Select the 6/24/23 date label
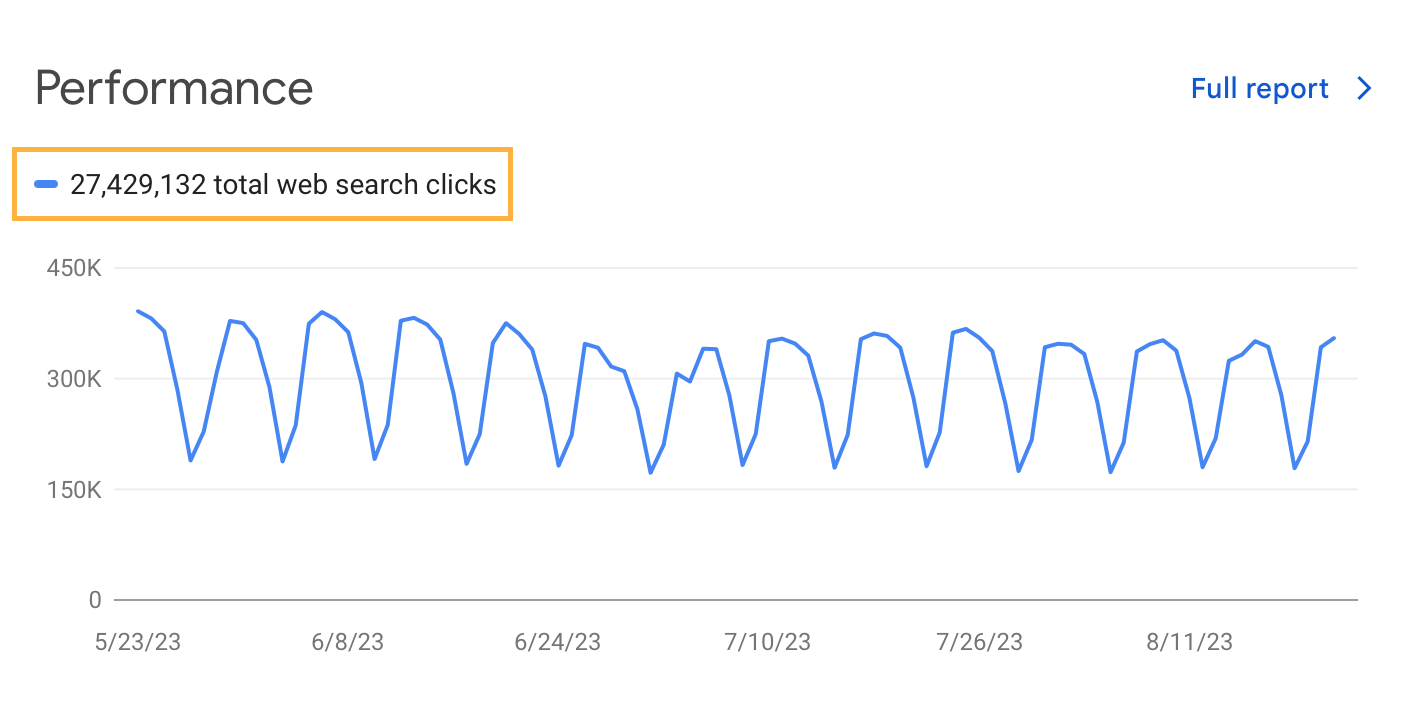 (558, 642)
